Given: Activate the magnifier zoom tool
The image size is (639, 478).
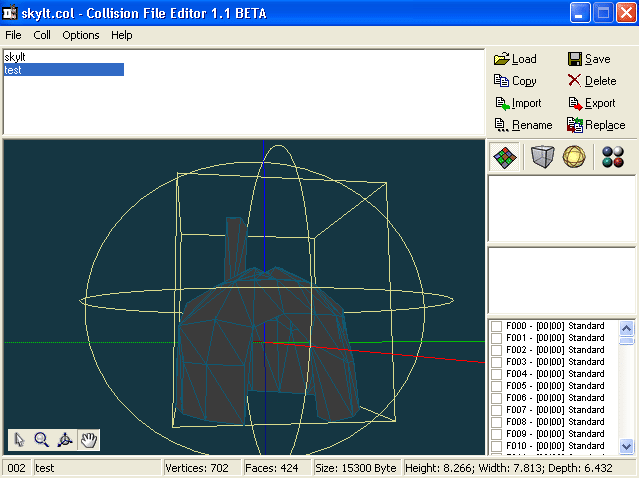Looking at the screenshot, I should (42, 439).
